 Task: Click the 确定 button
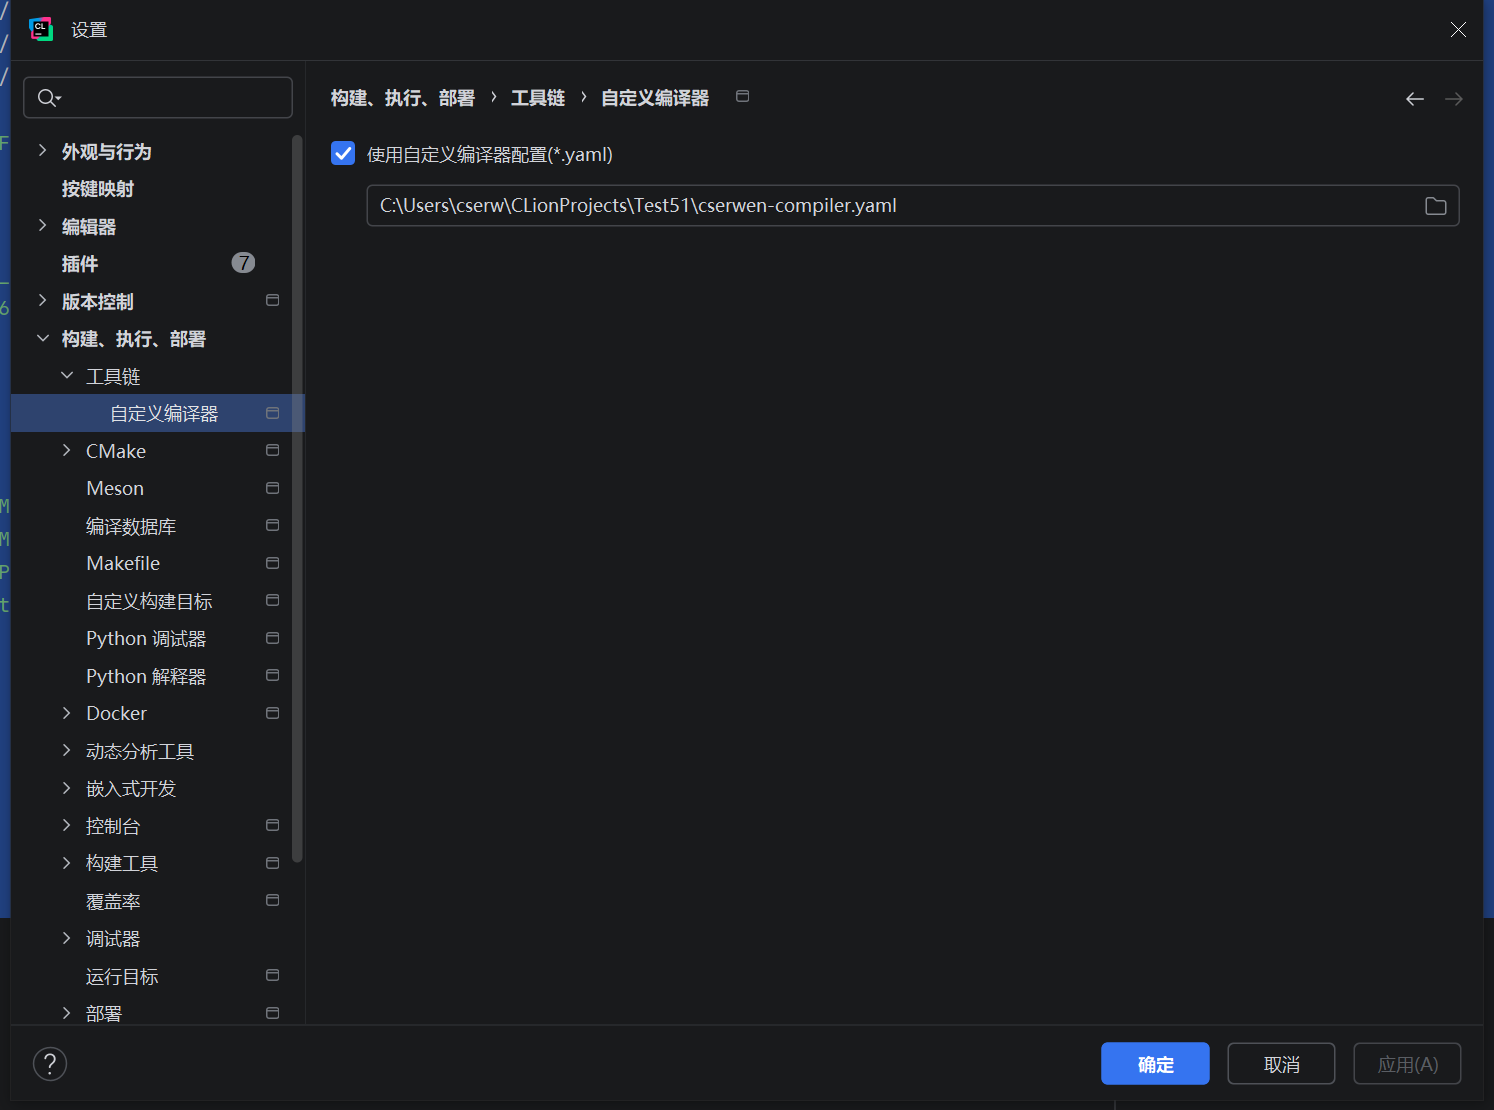(x=1154, y=1064)
